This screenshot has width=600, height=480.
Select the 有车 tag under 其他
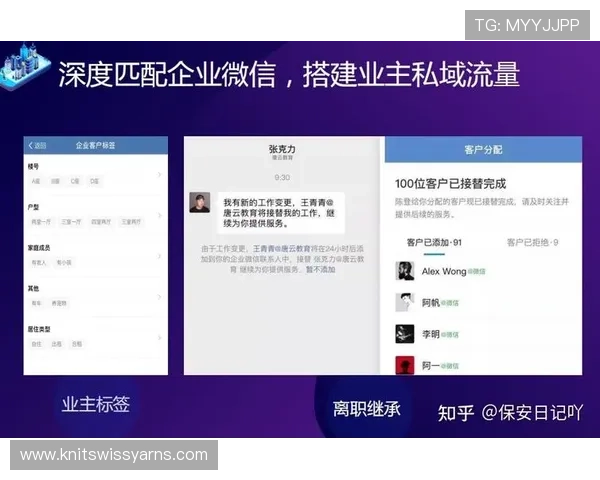point(36,303)
